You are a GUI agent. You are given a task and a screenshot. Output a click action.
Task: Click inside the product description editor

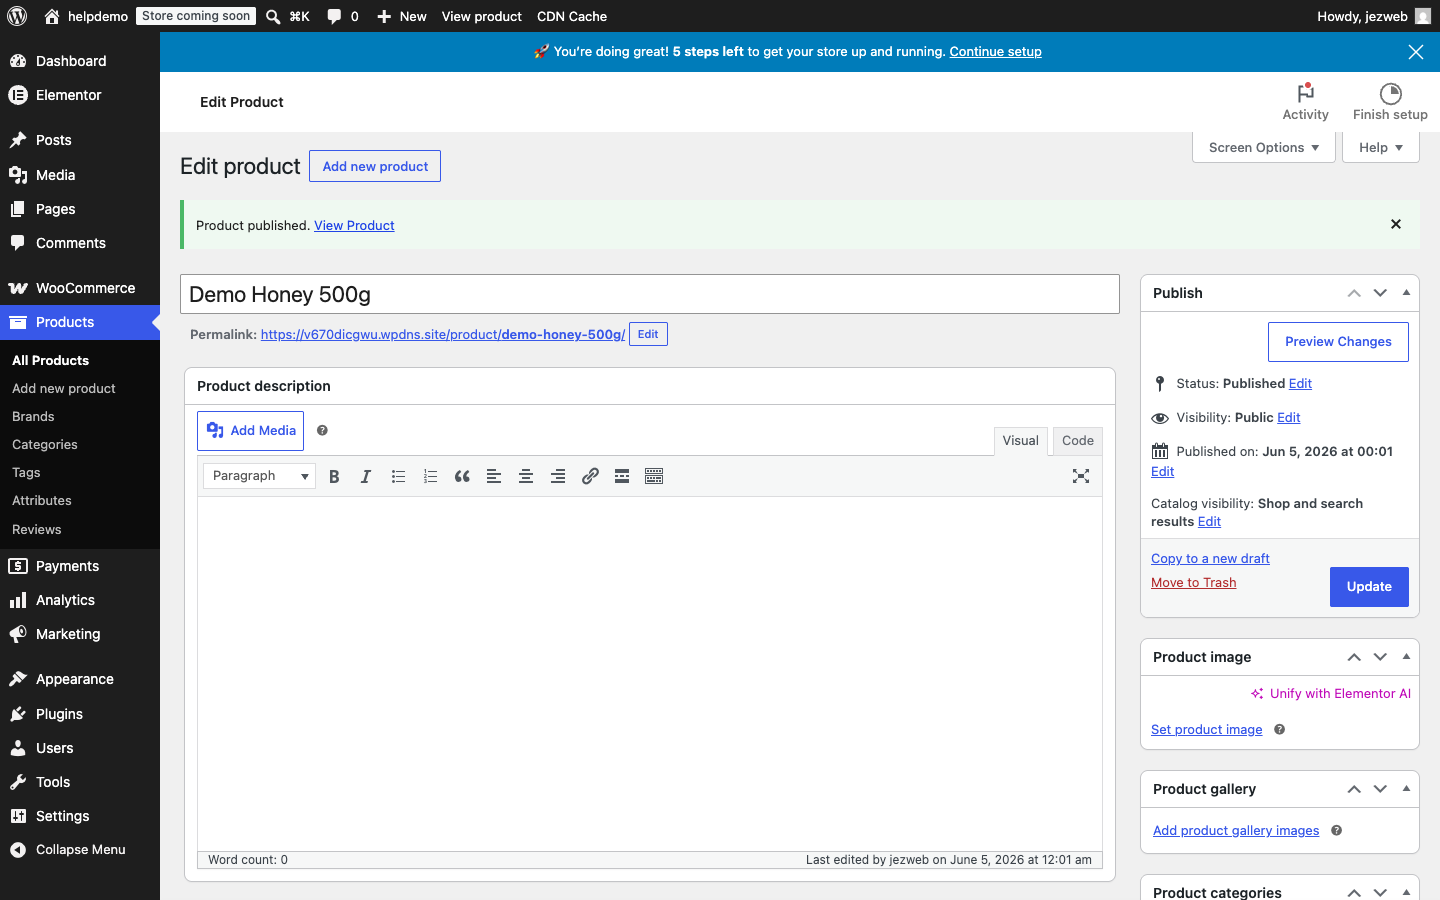click(650, 674)
